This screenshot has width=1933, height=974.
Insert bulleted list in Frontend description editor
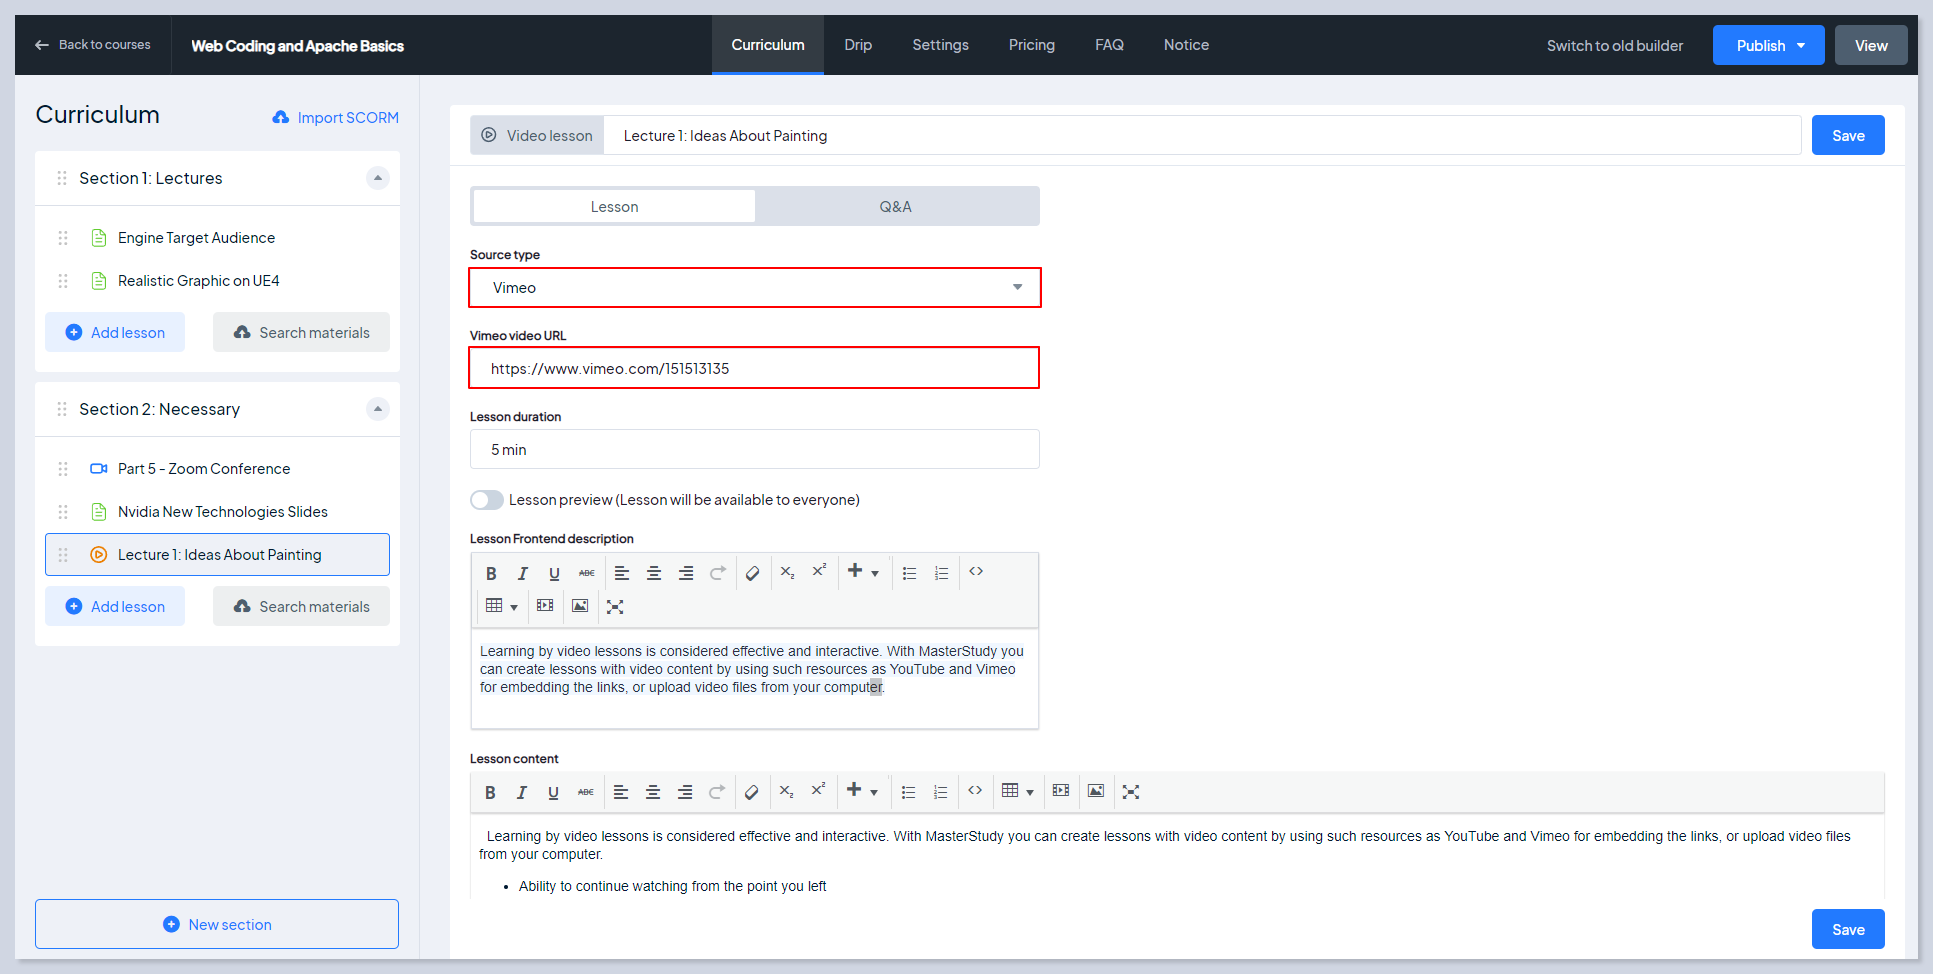(909, 573)
